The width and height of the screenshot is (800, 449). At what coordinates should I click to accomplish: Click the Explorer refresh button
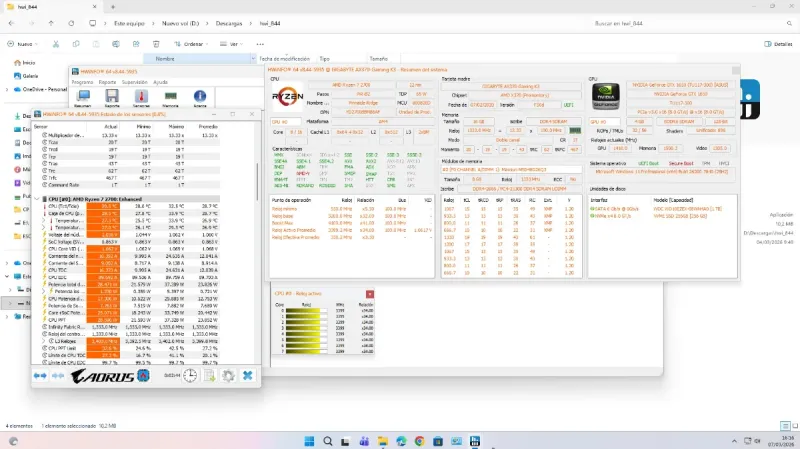tap(71, 23)
